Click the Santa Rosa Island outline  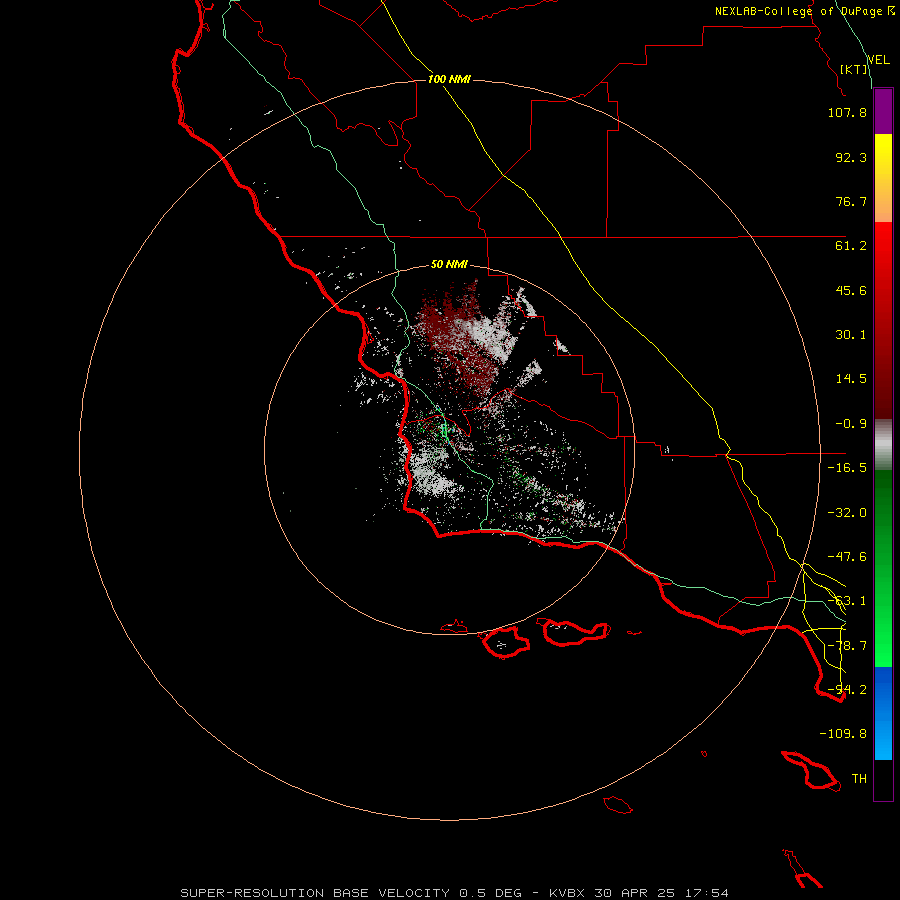[x=505, y=642]
